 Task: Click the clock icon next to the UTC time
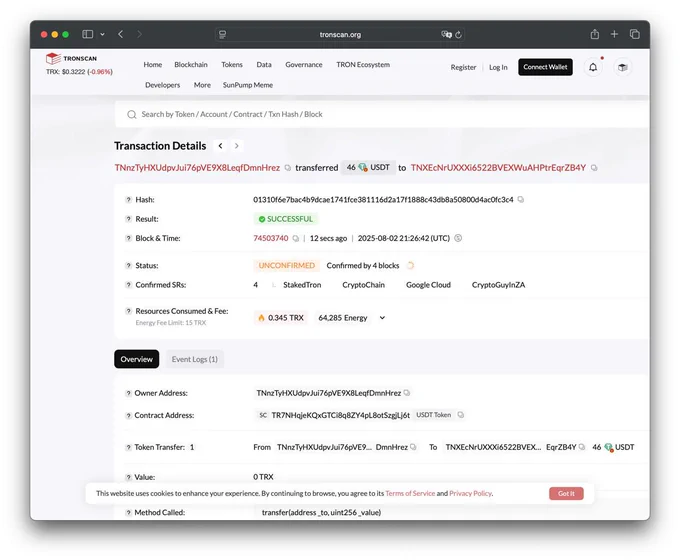click(458, 238)
